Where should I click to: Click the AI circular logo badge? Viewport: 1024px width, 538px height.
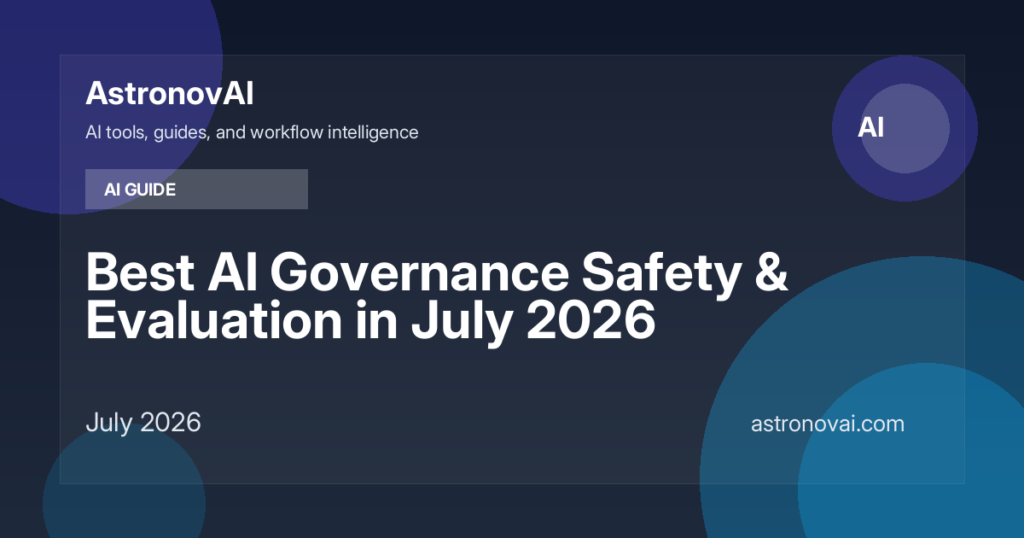904,128
